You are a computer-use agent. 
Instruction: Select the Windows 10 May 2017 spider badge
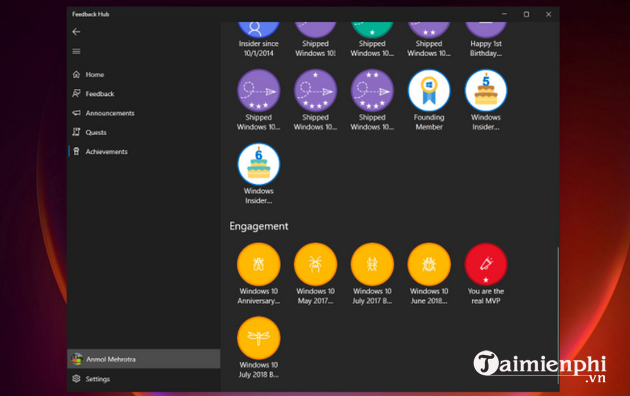(x=315, y=264)
